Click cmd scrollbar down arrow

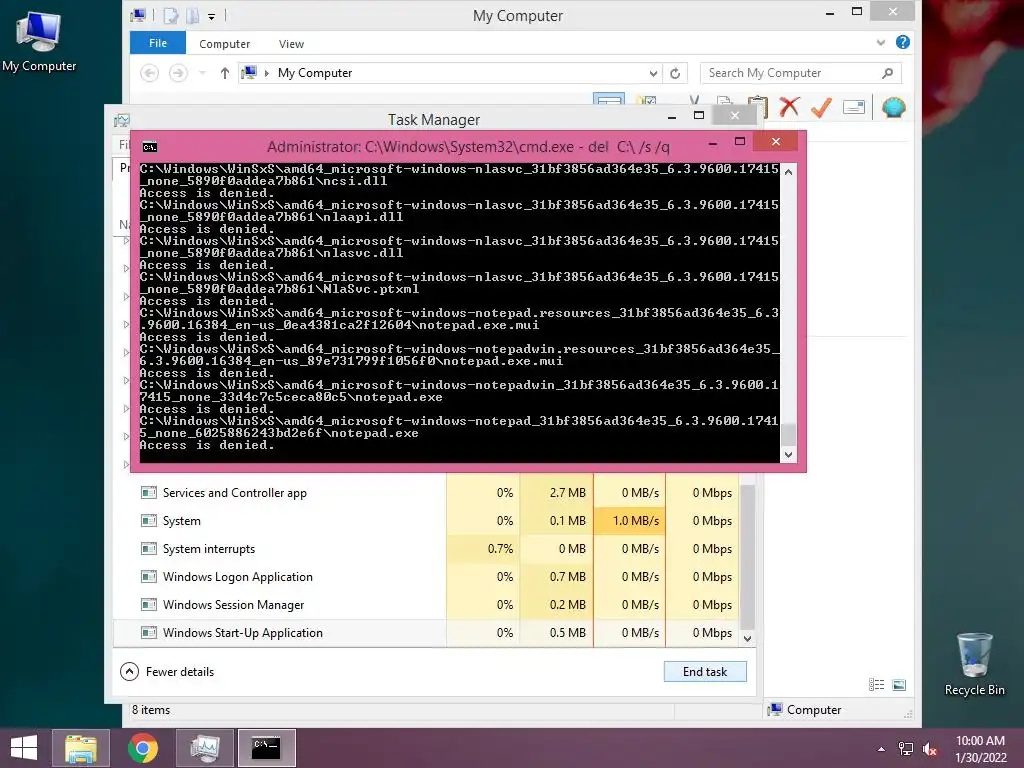[x=788, y=455]
